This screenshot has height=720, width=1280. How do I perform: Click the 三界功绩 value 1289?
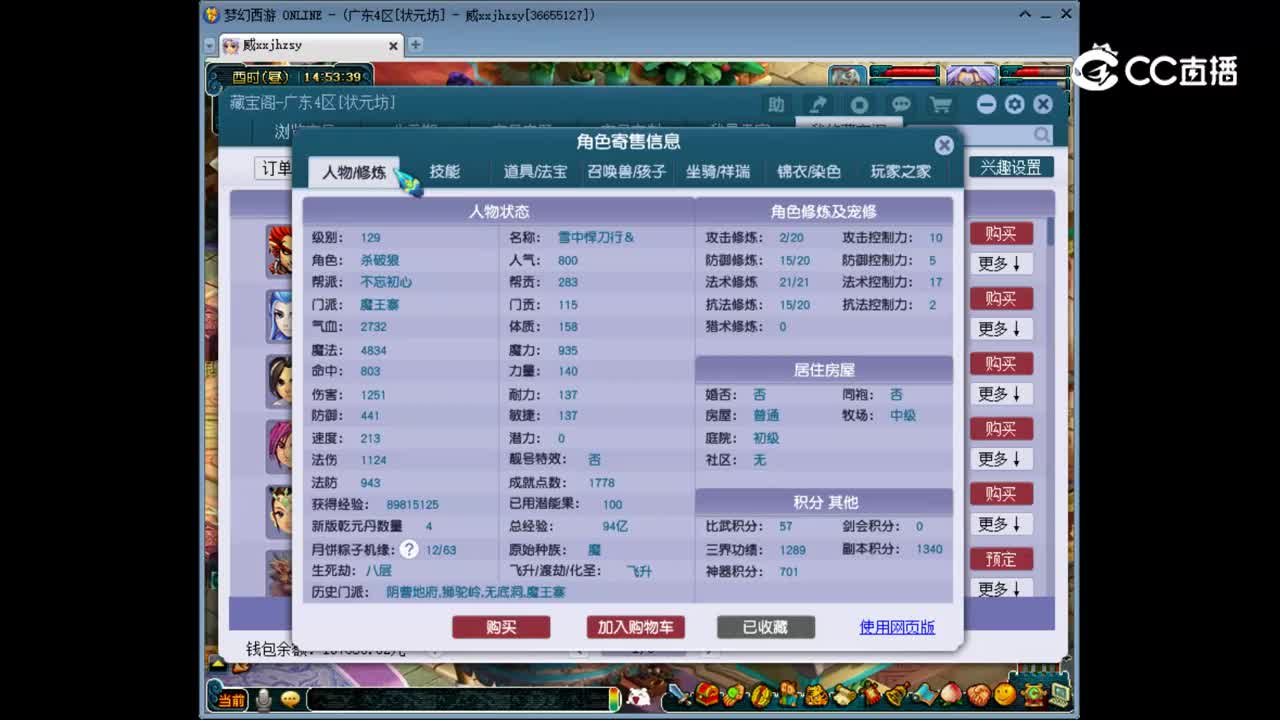coord(793,550)
